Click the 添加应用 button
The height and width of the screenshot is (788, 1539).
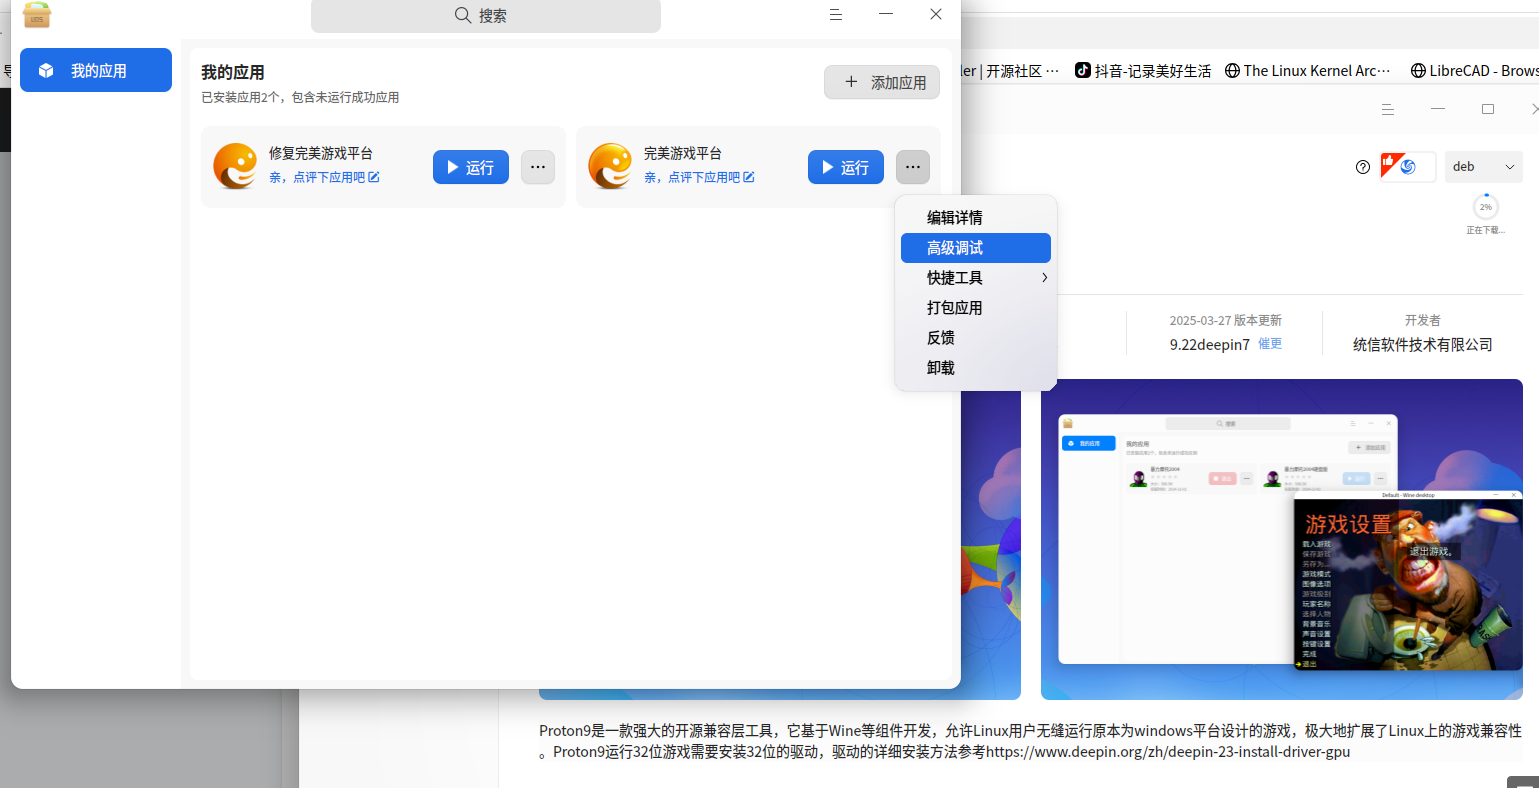click(x=882, y=82)
